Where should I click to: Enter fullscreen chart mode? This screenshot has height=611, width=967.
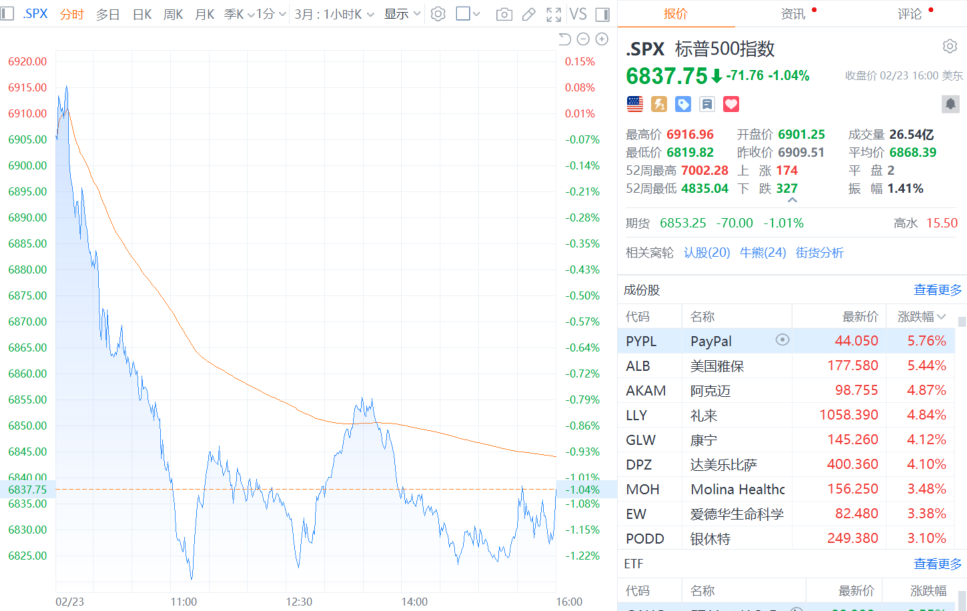click(554, 14)
